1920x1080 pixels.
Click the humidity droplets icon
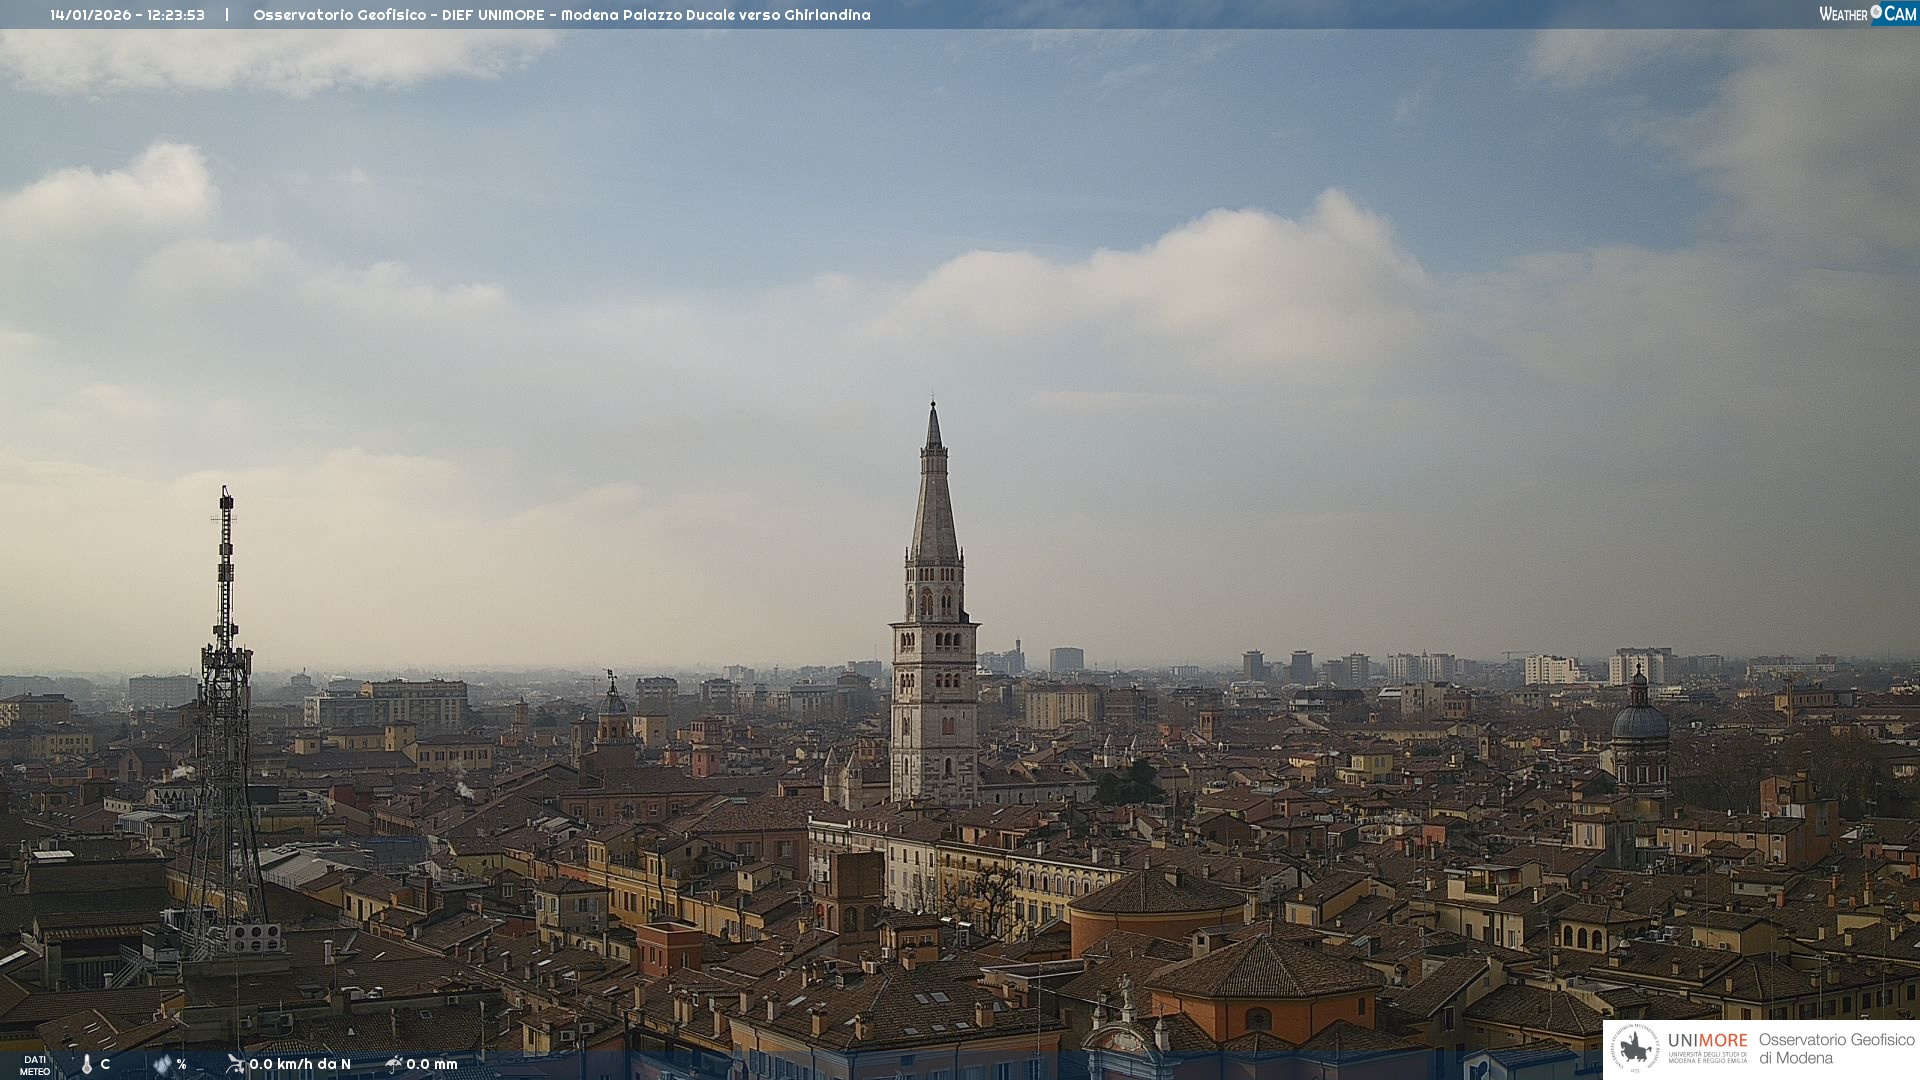pos(162,1065)
